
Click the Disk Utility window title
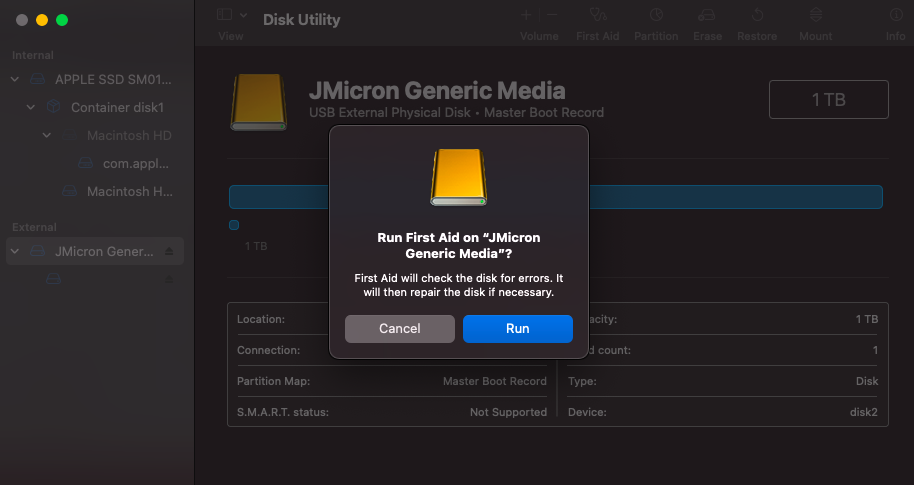[301, 20]
